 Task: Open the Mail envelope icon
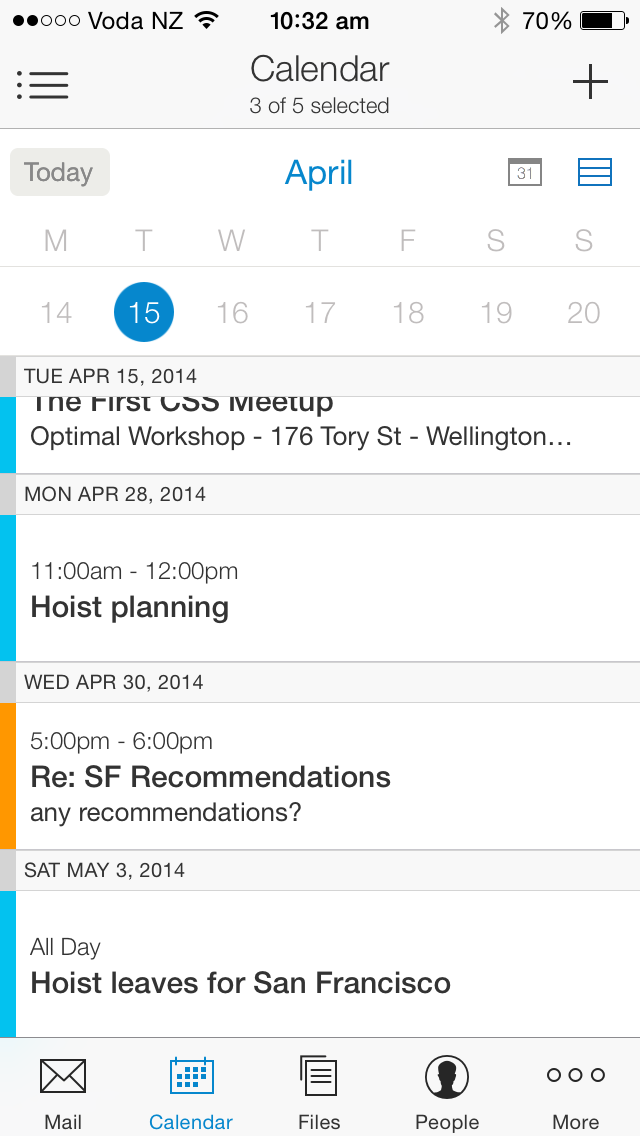coord(63,1077)
